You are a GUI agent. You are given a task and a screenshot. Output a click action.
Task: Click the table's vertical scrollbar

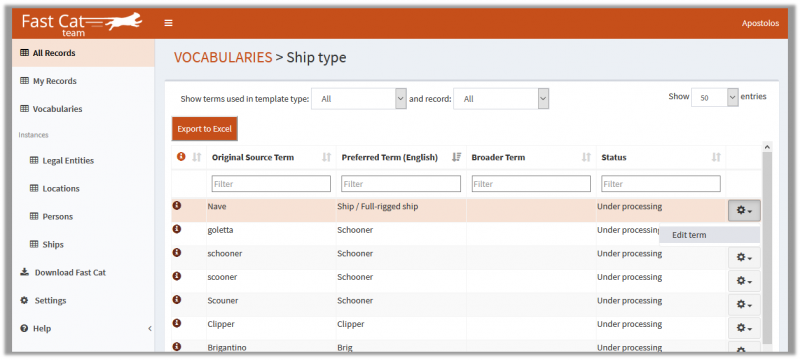(x=767, y=247)
